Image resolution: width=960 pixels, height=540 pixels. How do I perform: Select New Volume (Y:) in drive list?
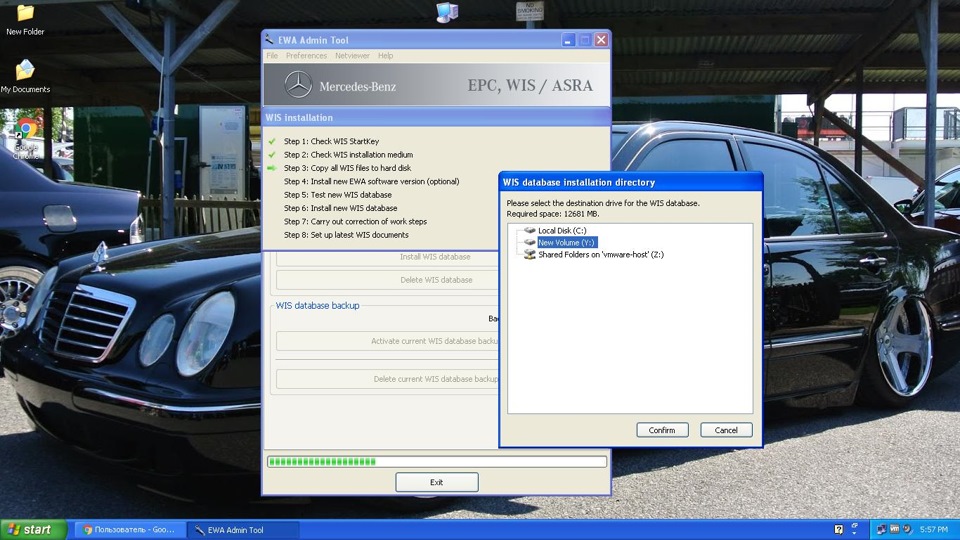tap(566, 242)
